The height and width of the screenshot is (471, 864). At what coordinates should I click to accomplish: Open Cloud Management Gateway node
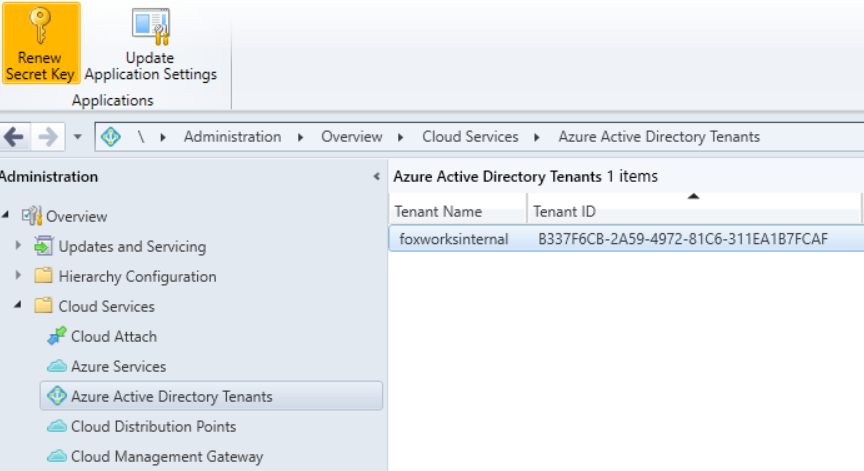click(167, 457)
